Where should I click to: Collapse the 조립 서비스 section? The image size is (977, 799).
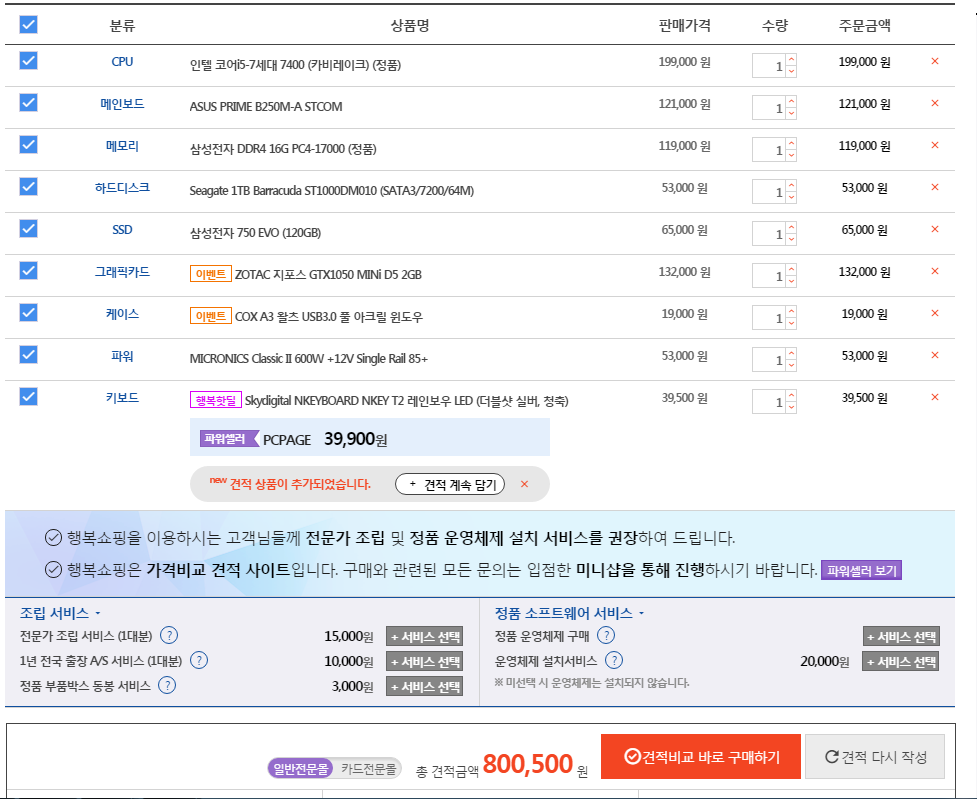[60, 613]
